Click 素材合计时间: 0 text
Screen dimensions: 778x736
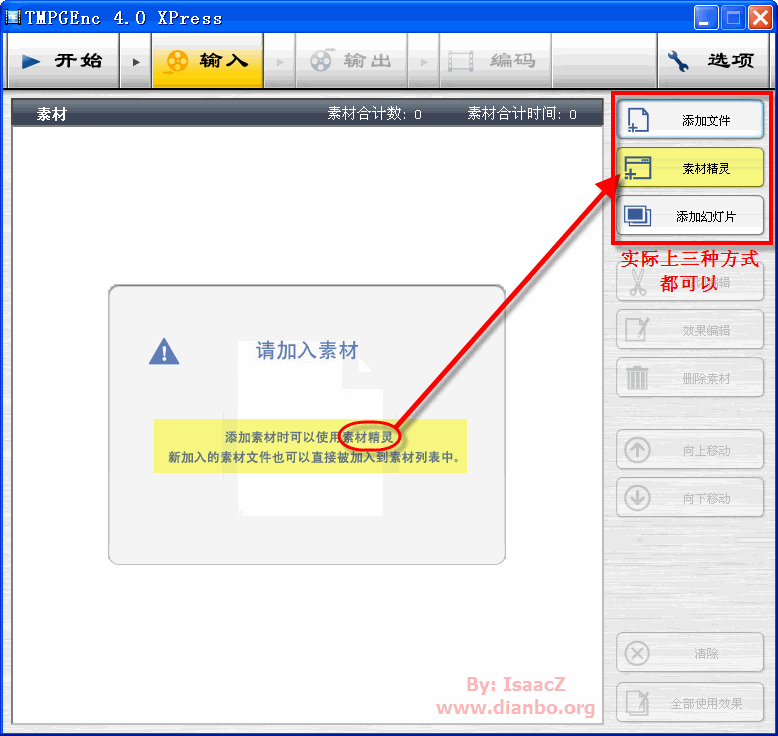[x=522, y=114]
